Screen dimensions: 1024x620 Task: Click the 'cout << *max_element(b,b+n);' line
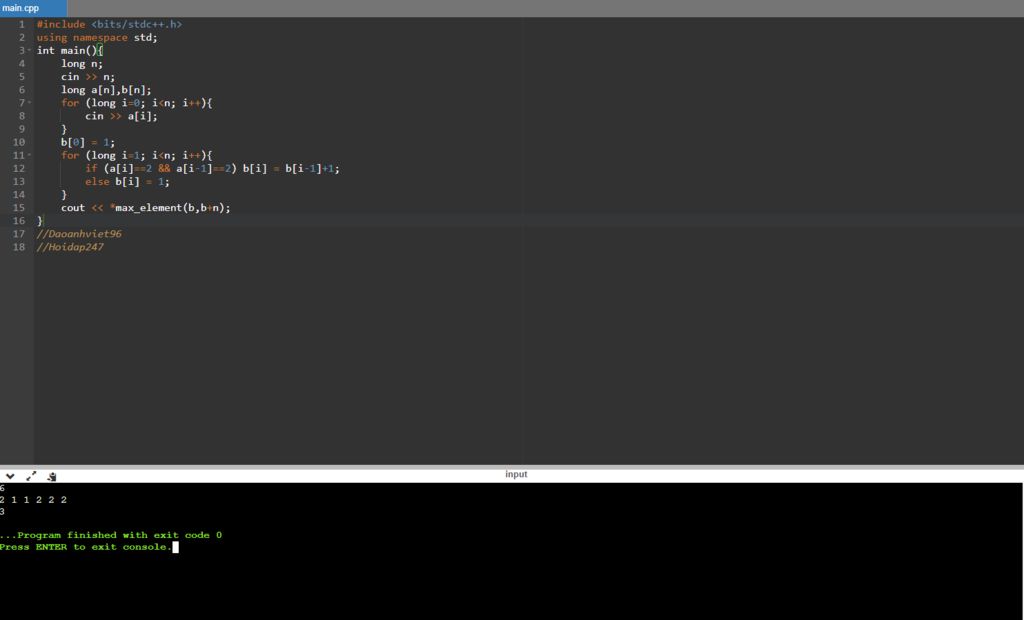pyautogui.click(x=146, y=208)
